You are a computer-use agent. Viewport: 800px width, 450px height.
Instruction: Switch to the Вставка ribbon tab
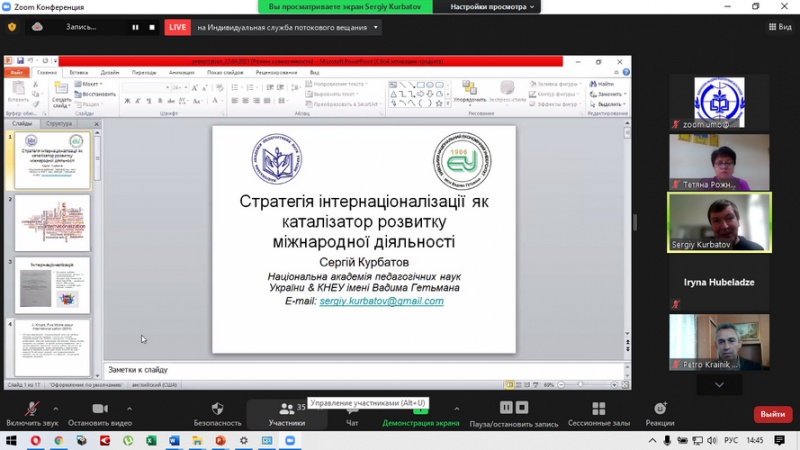pyautogui.click(x=79, y=72)
